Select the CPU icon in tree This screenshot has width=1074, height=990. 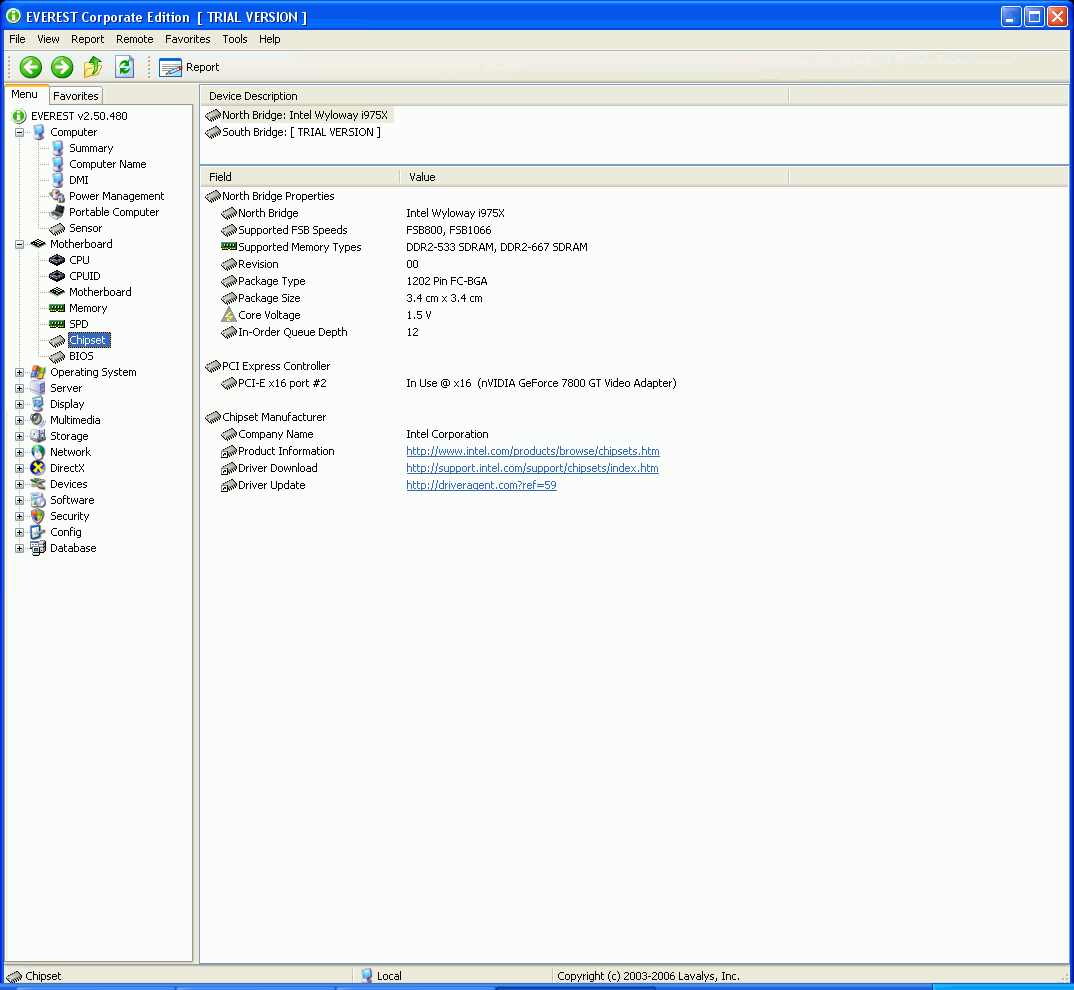(57, 260)
